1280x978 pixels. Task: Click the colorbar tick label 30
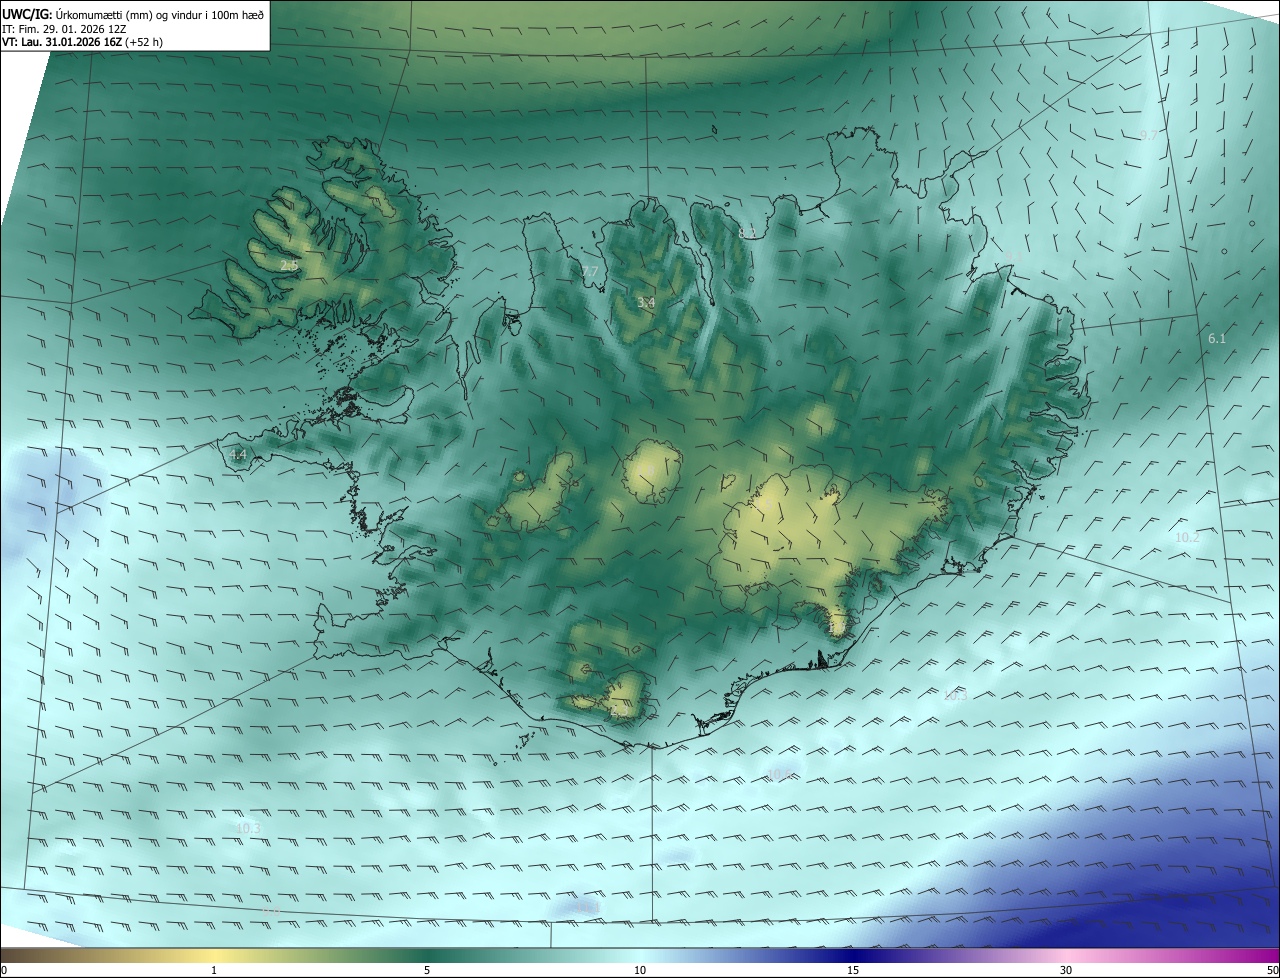point(1066,971)
